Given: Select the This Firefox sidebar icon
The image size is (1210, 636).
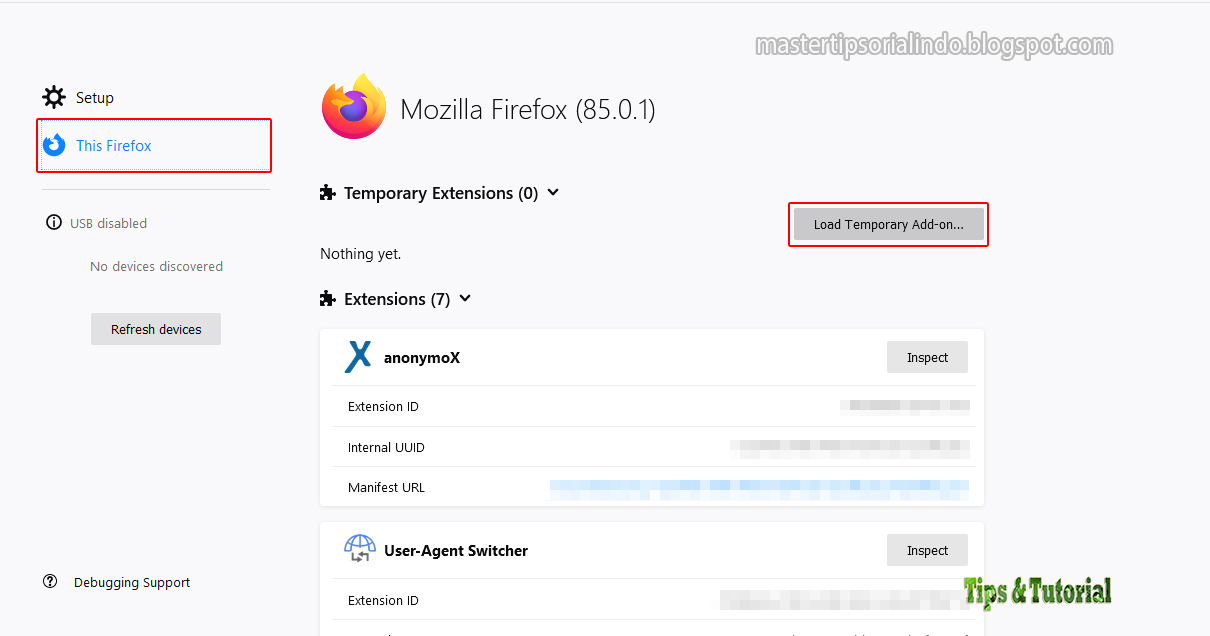Looking at the screenshot, I should click(56, 145).
